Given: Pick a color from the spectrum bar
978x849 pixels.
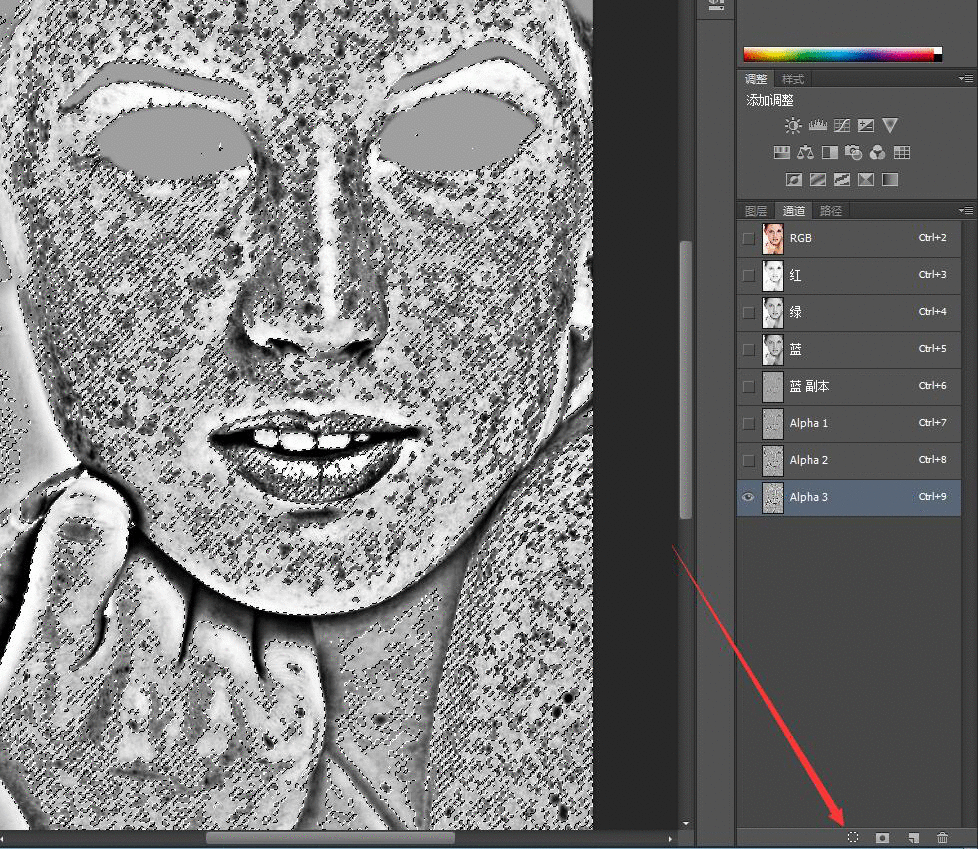Looking at the screenshot, I should click(x=840, y=54).
